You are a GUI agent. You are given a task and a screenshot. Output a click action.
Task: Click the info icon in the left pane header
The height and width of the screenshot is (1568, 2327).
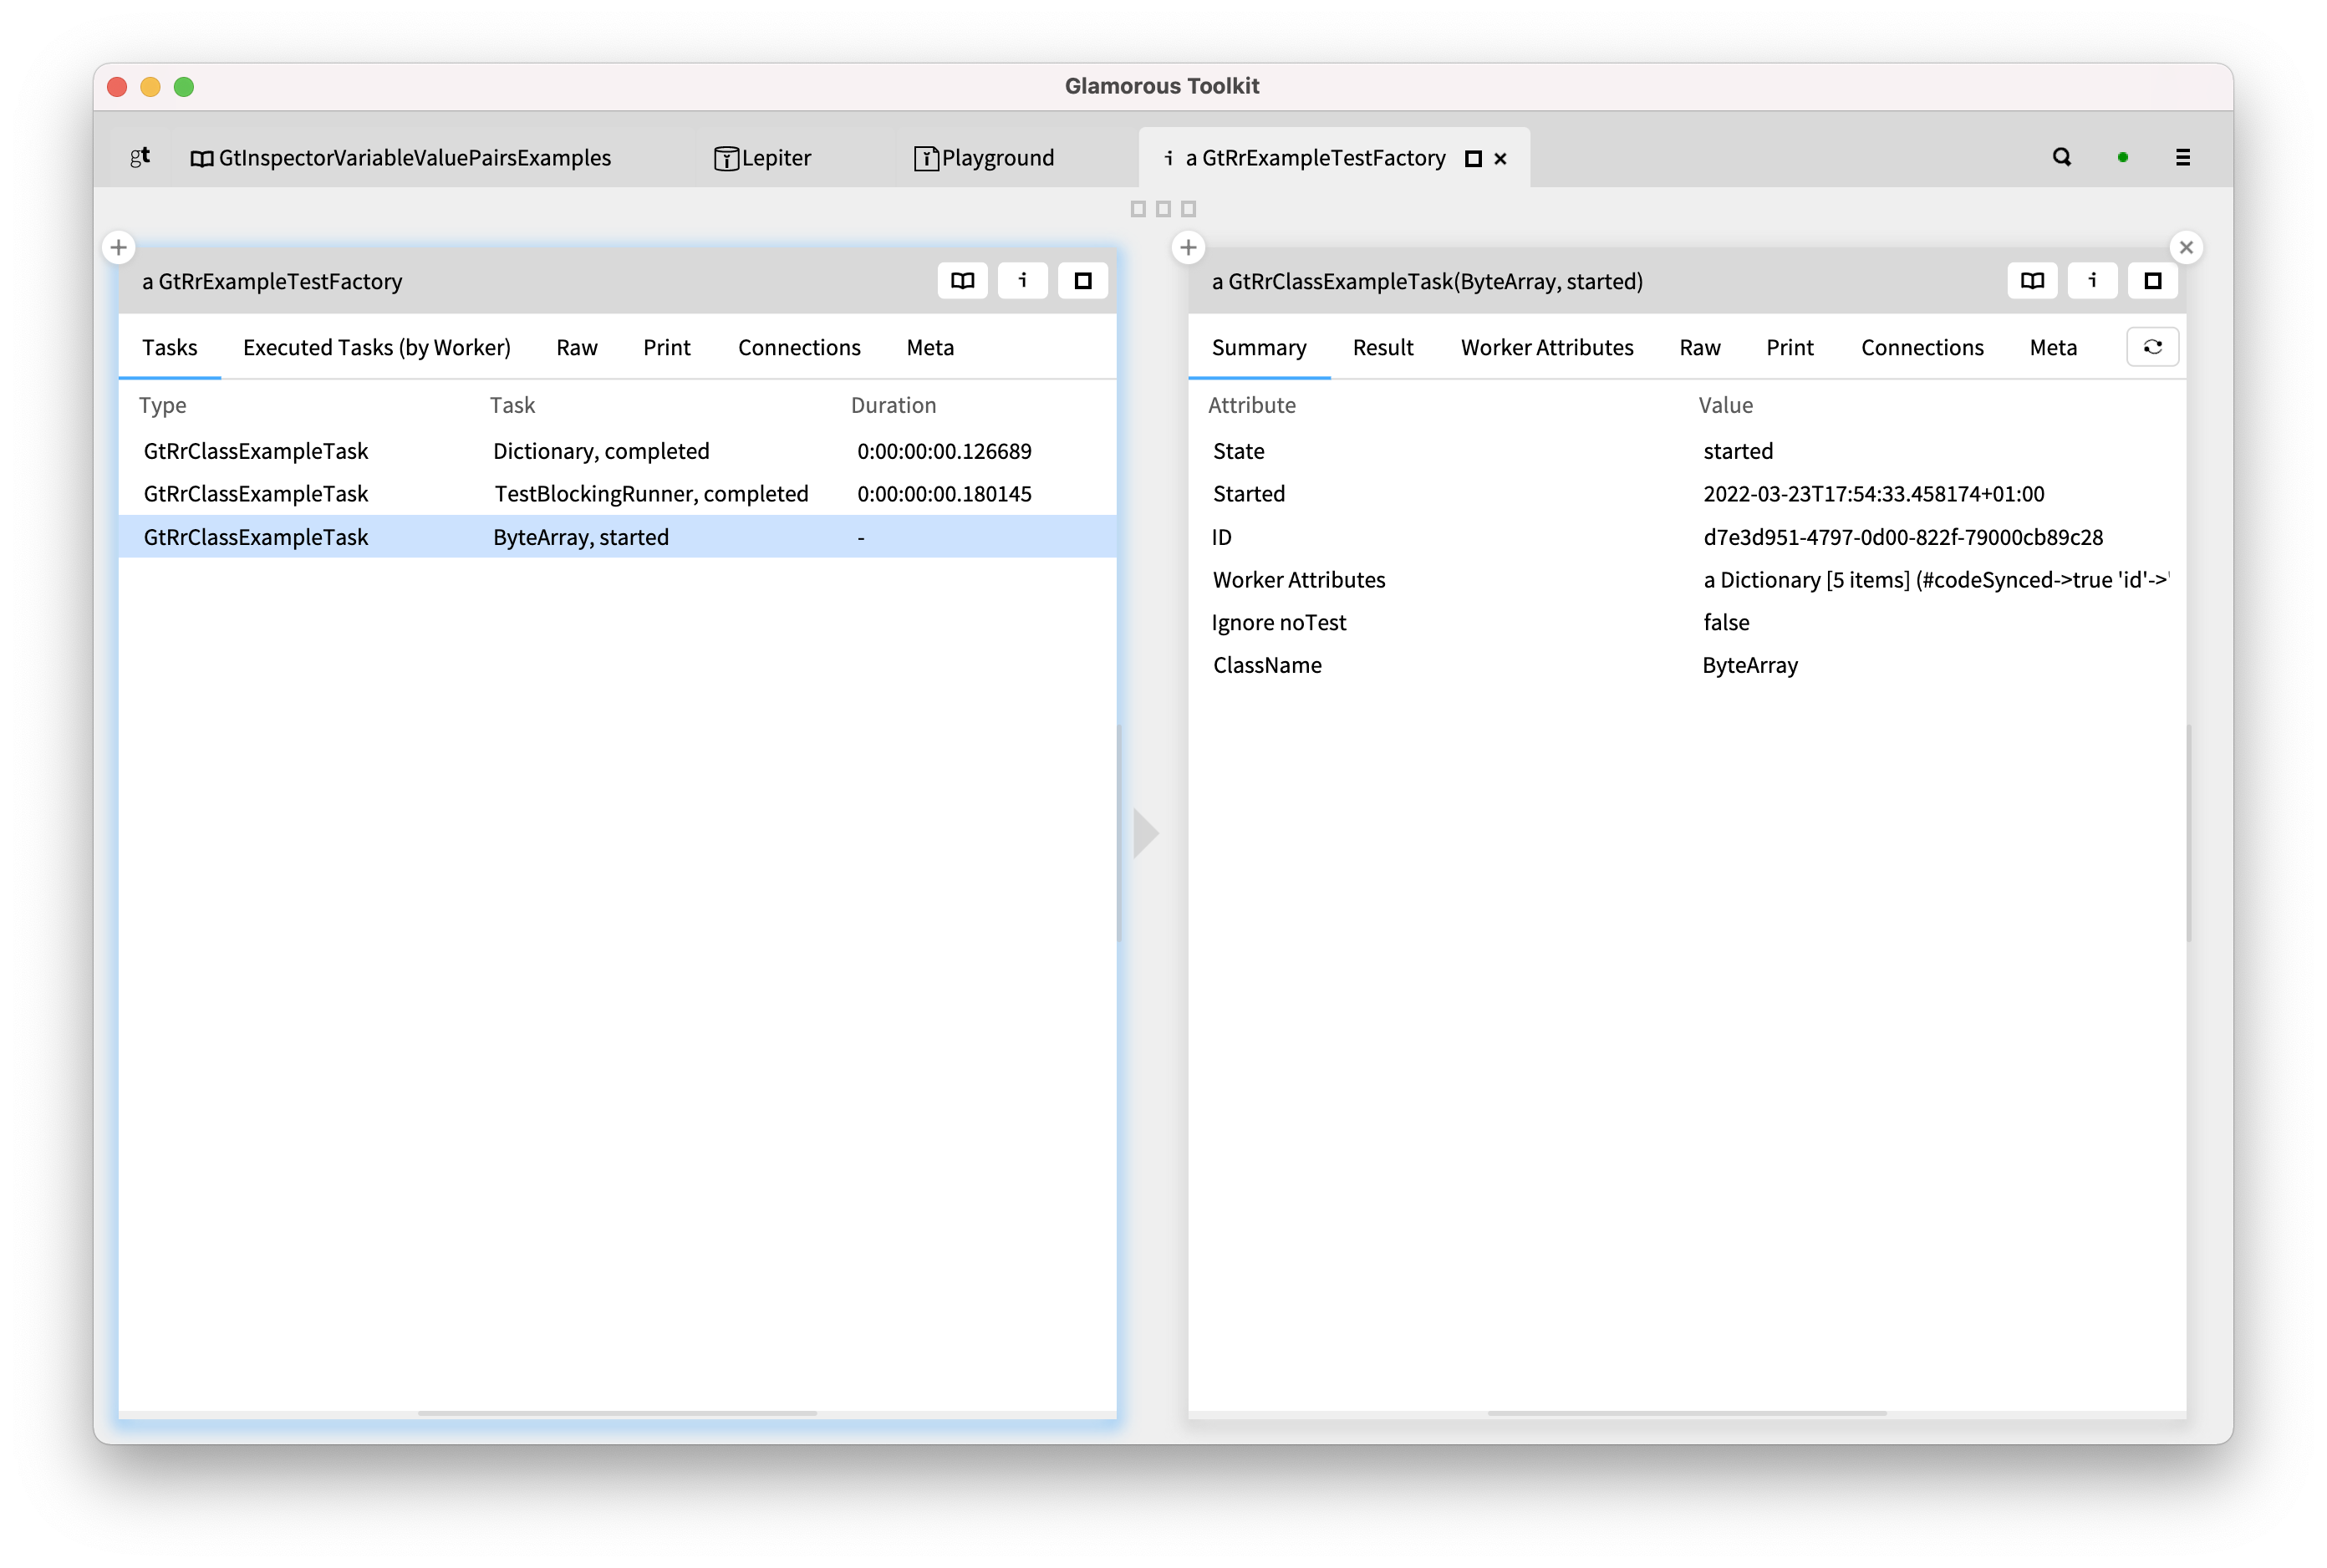pos(1022,281)
